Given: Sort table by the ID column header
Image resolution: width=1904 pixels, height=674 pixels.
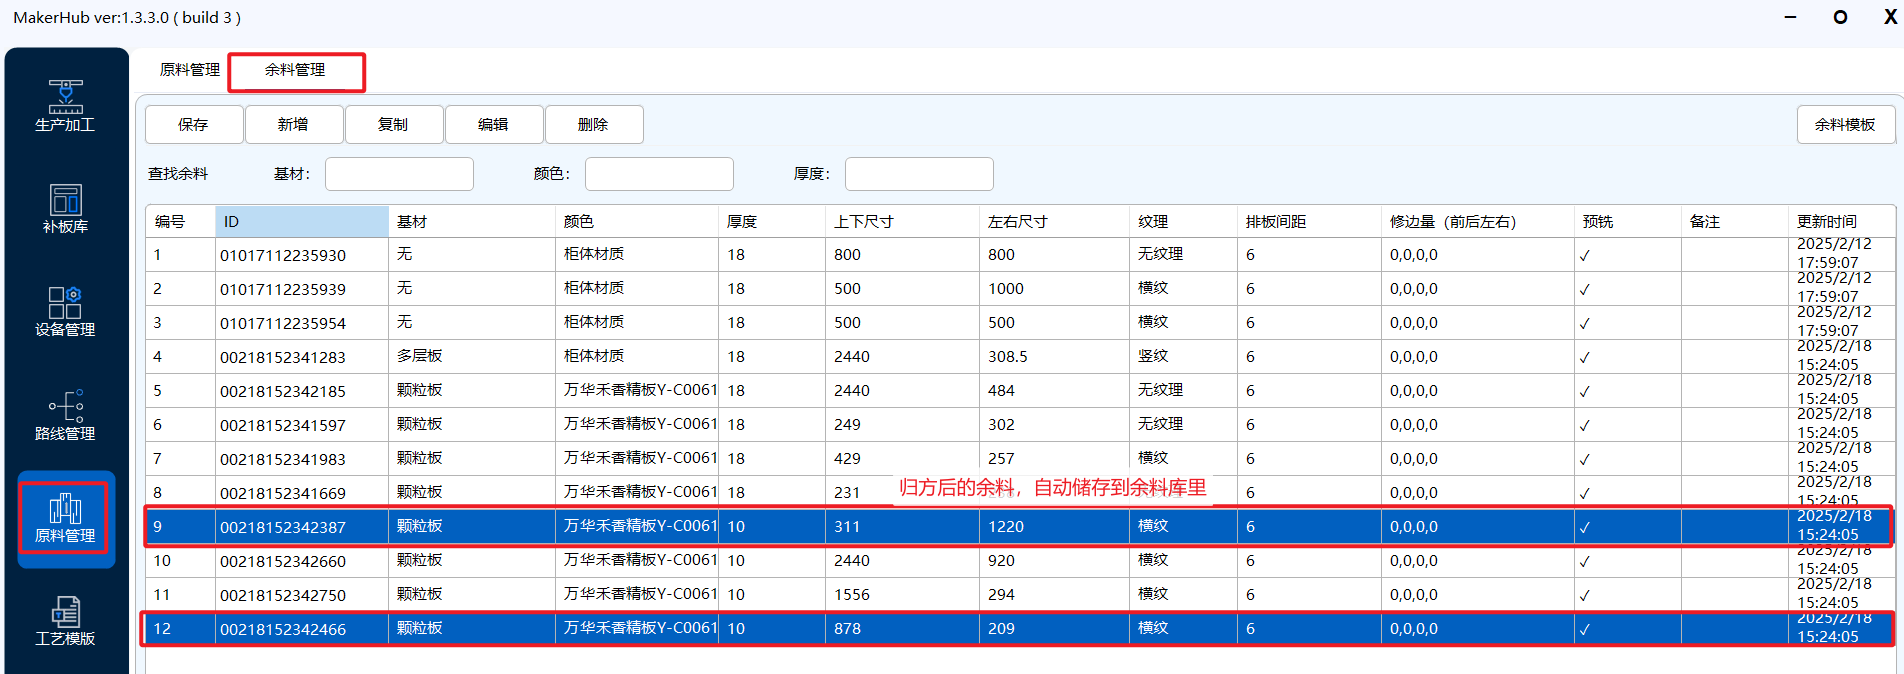Looking at the screenshot, I should 301,222.
